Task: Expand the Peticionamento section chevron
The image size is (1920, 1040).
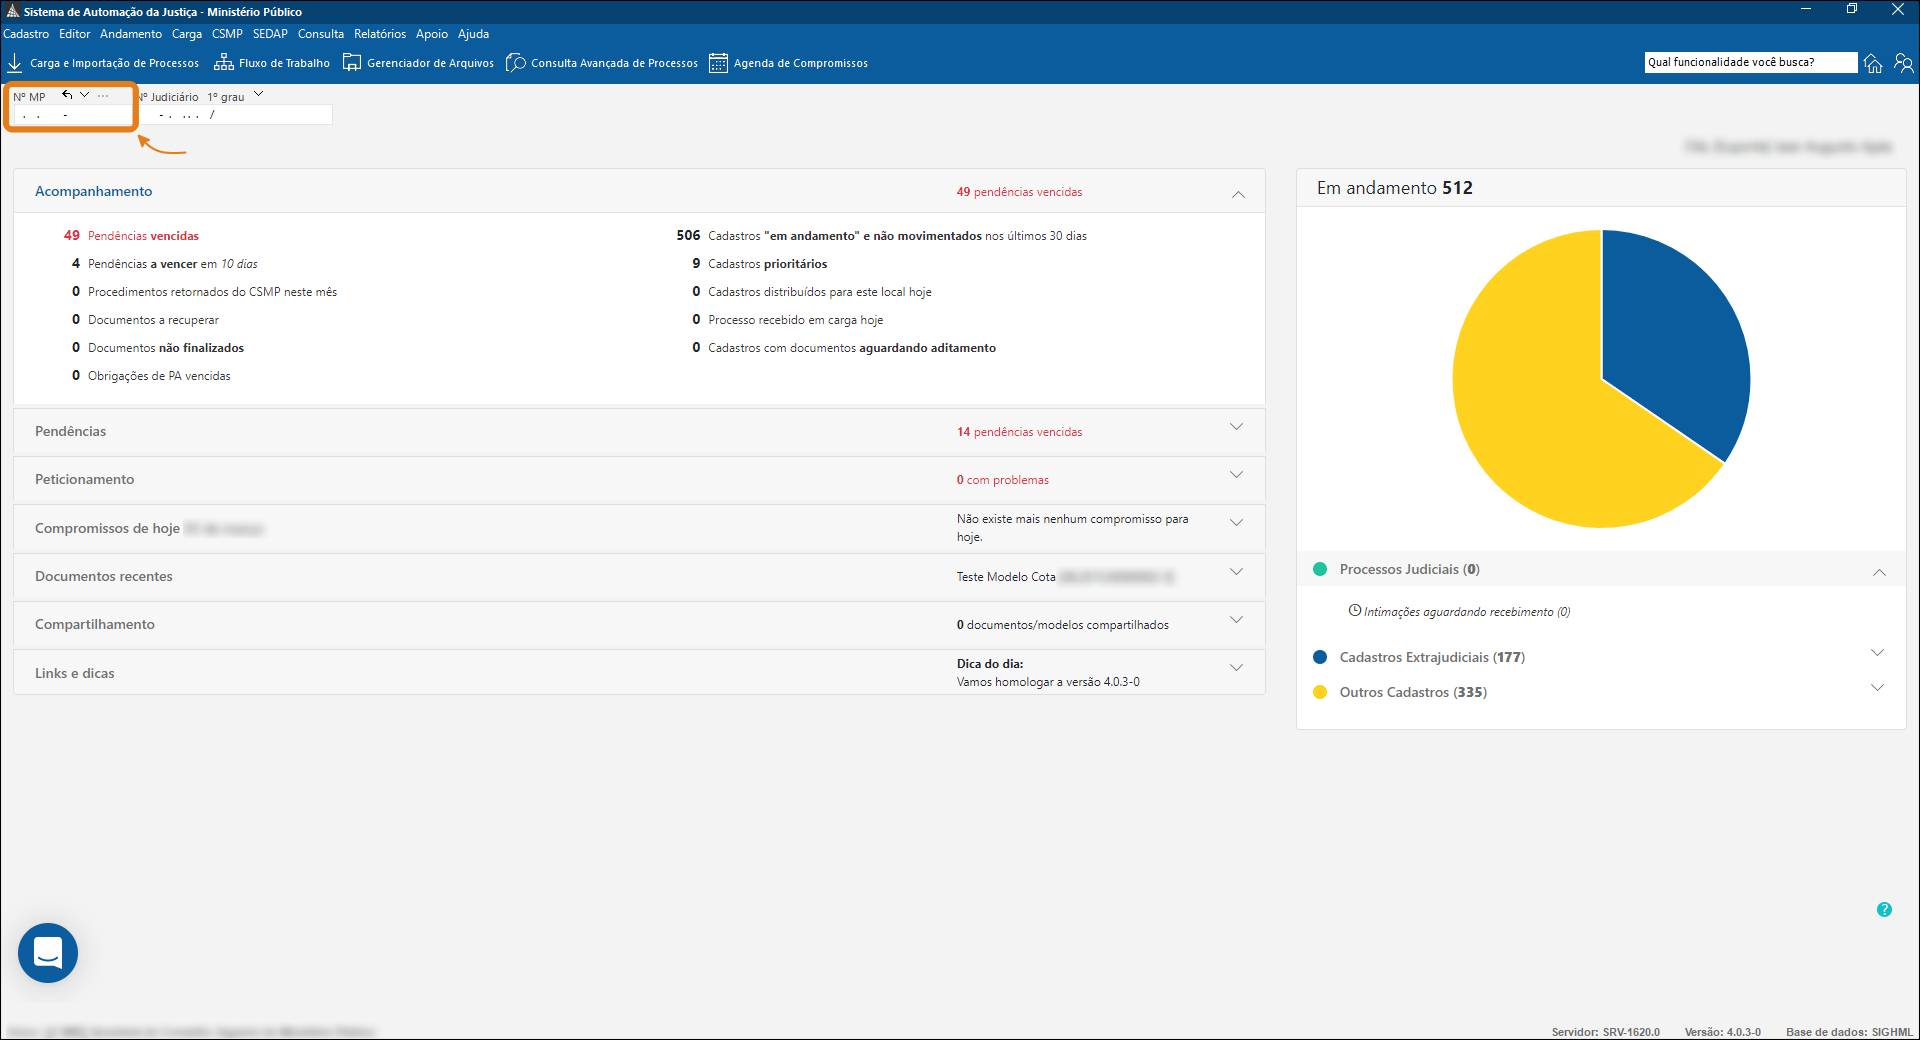Action: click(1237, 475)
